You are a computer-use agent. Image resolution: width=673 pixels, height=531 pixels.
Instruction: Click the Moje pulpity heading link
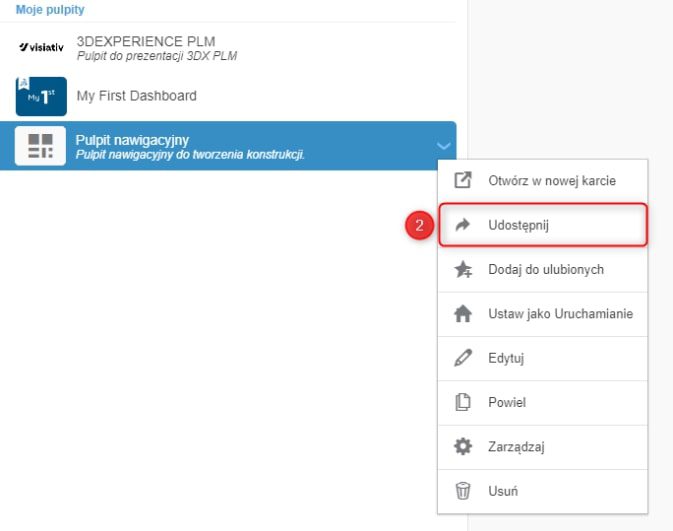coord(50,9)
